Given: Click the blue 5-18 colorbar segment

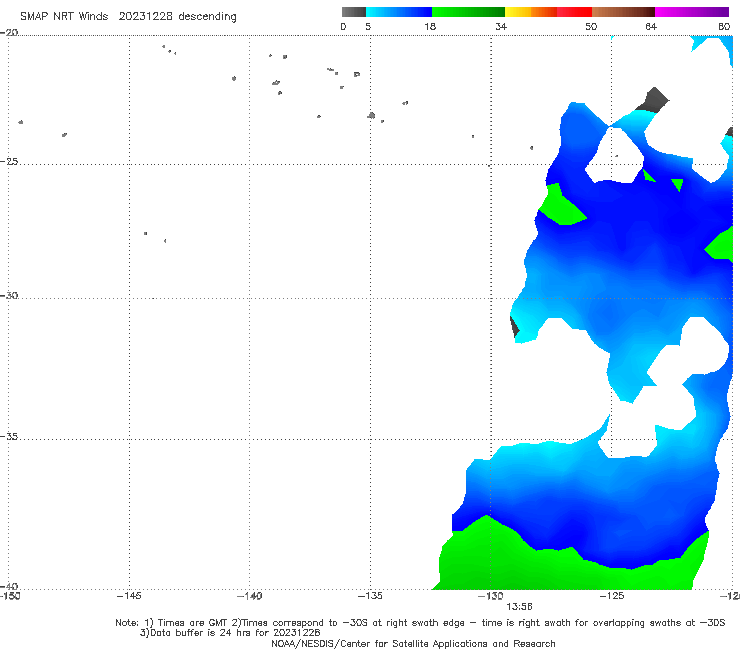Looking at the screenshot, I should 399,12.
